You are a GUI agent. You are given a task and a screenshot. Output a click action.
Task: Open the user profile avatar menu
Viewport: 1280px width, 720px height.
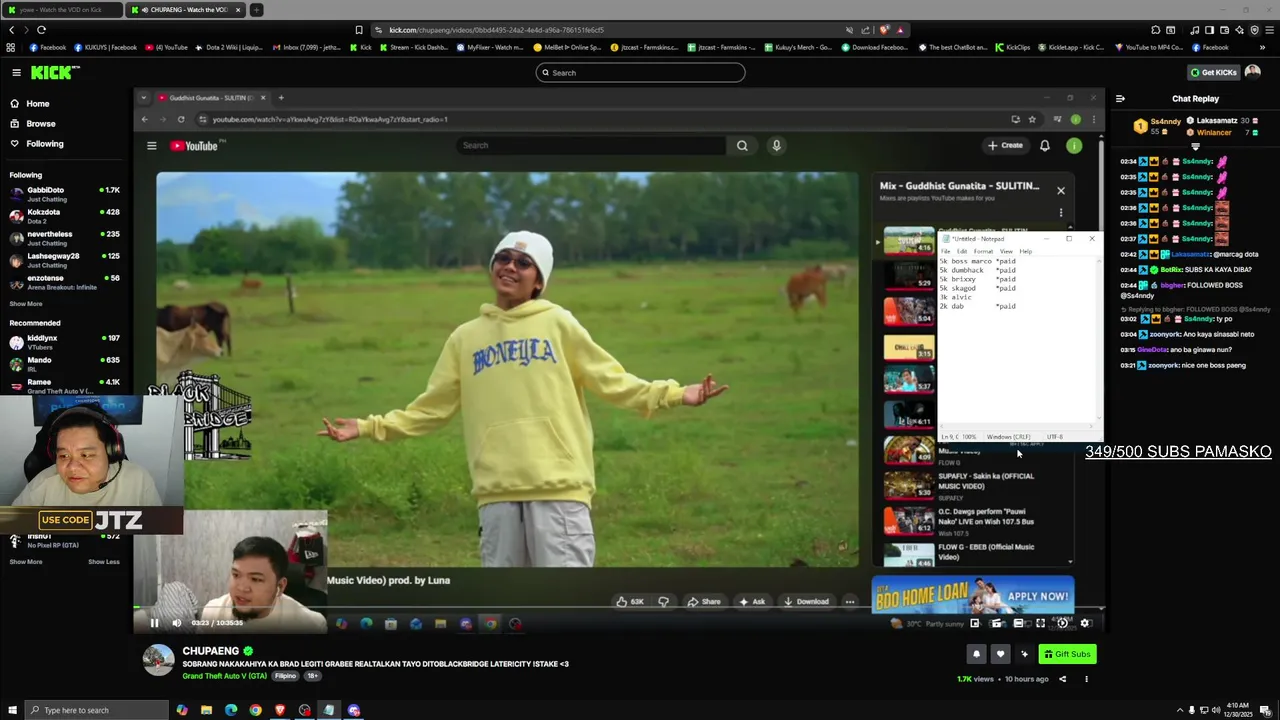1252,72
